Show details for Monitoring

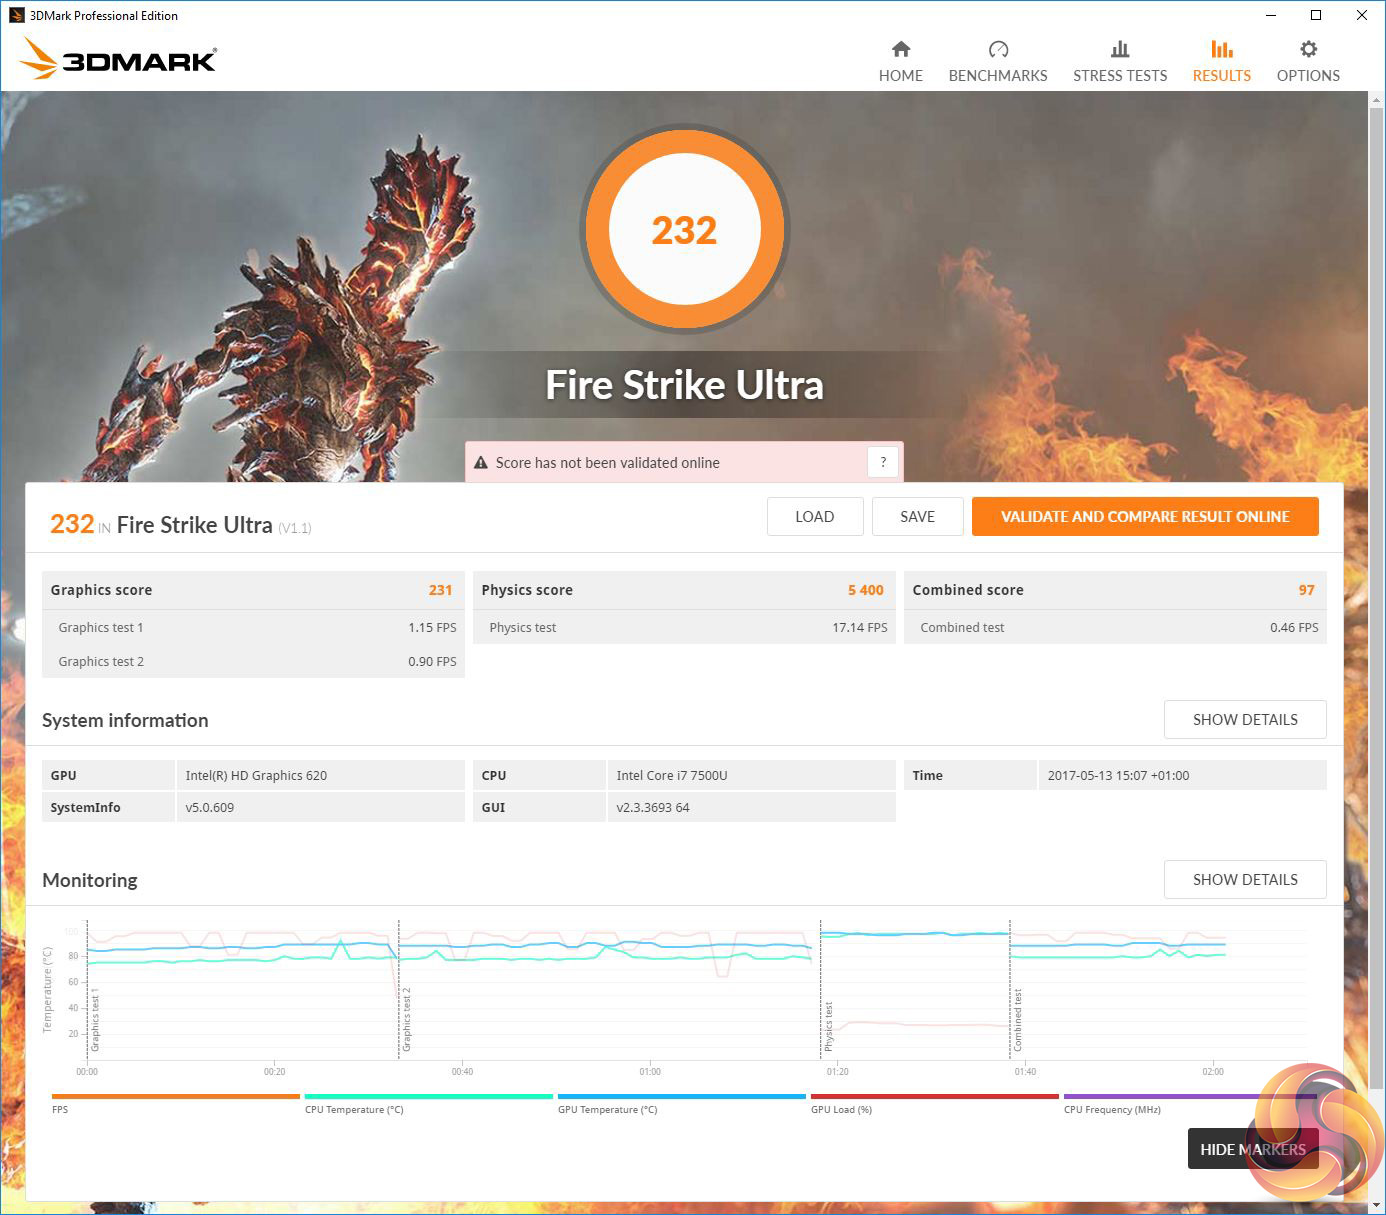tap(1245, 880)
